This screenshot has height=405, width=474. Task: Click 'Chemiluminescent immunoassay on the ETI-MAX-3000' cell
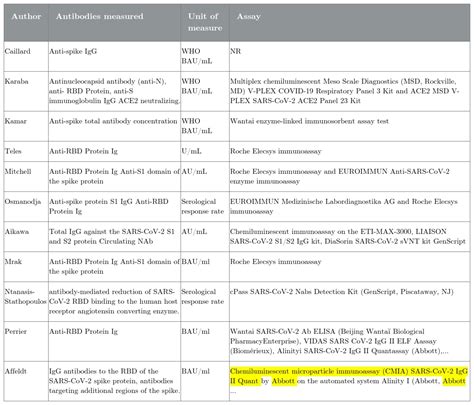[x=350, y=236]
